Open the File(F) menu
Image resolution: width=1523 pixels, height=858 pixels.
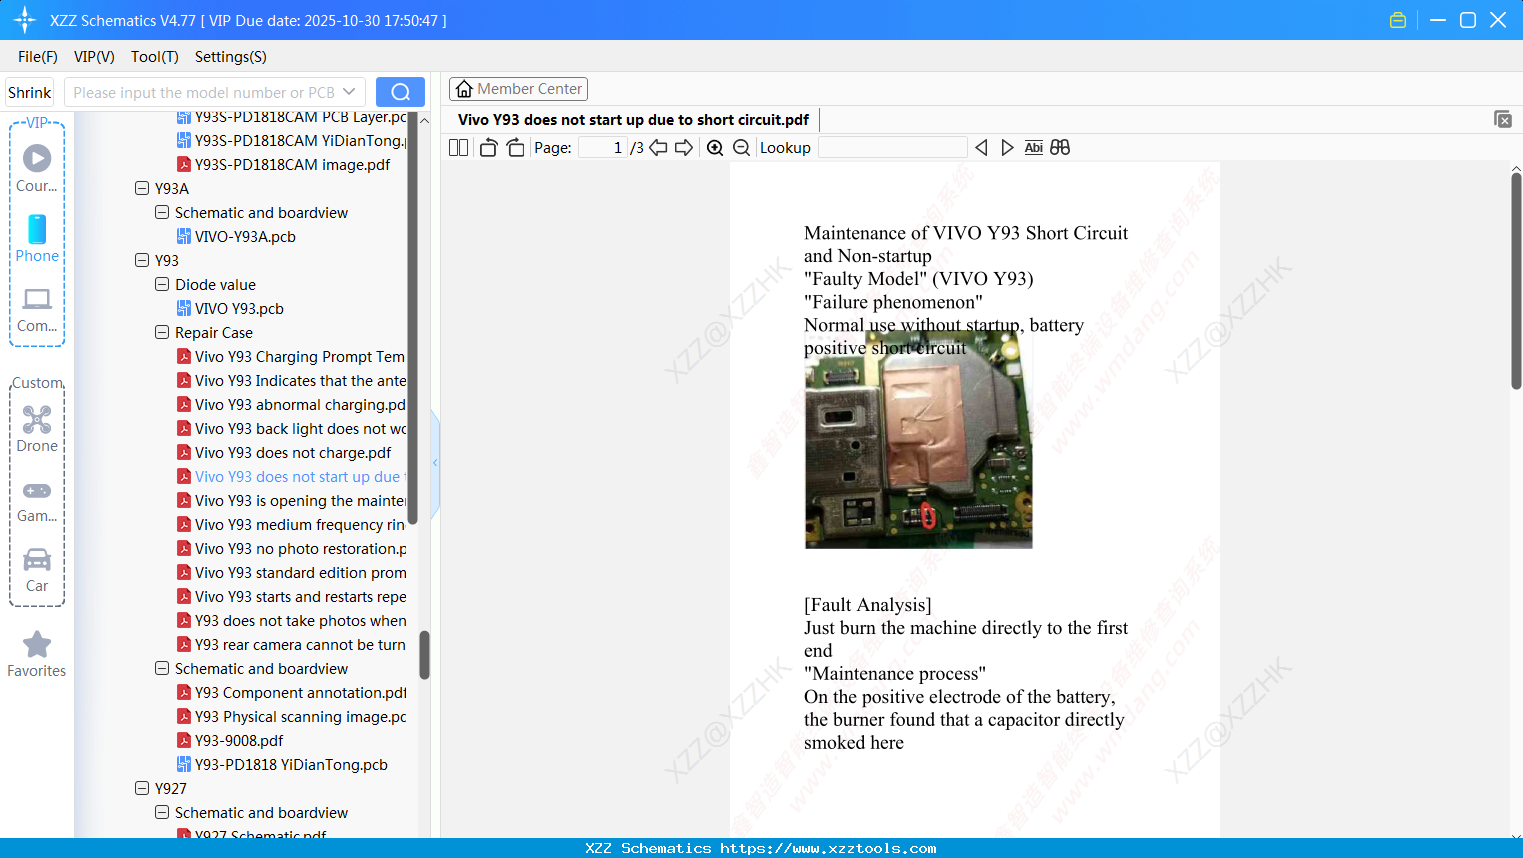(x=38, y=57)
